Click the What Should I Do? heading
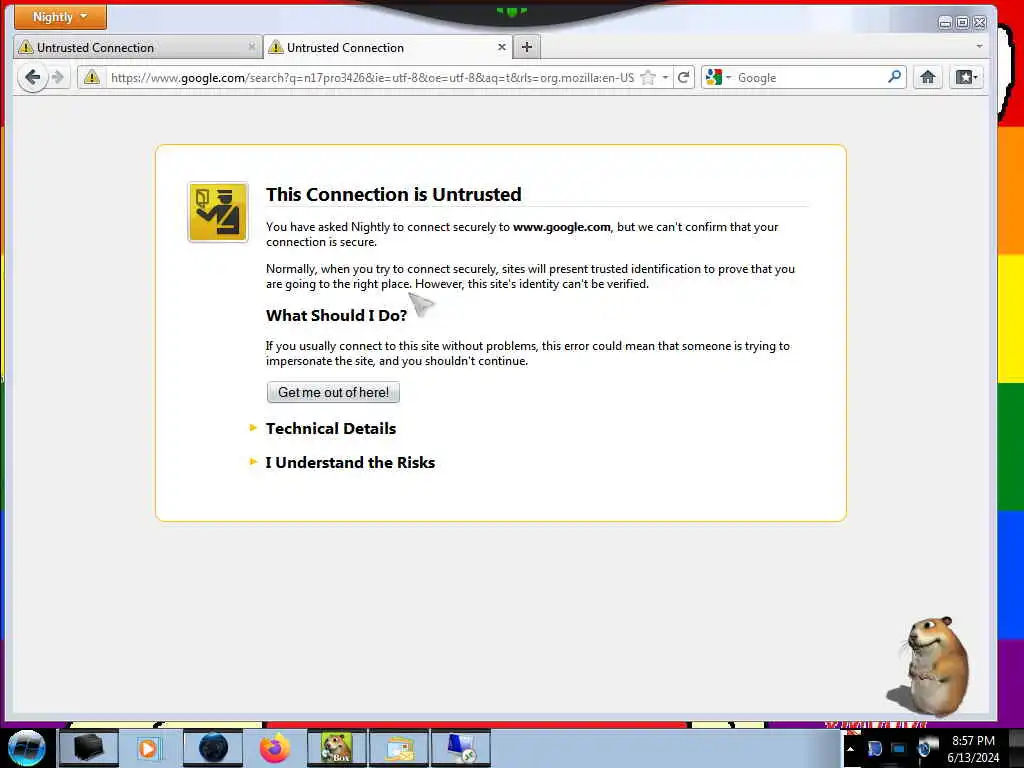Image resolution: width=1024 pixels, height=768 pixels. pos(336,315)
